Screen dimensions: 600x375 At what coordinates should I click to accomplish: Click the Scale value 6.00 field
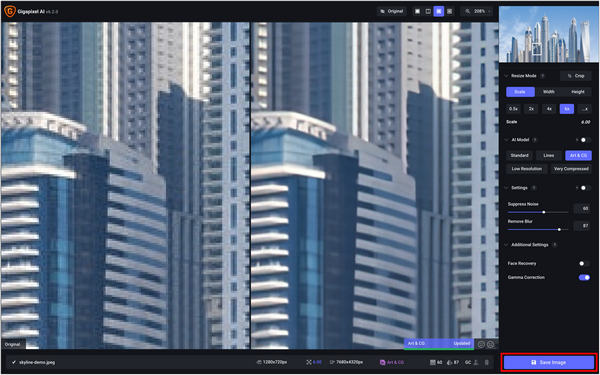click(x=585, y=122)
